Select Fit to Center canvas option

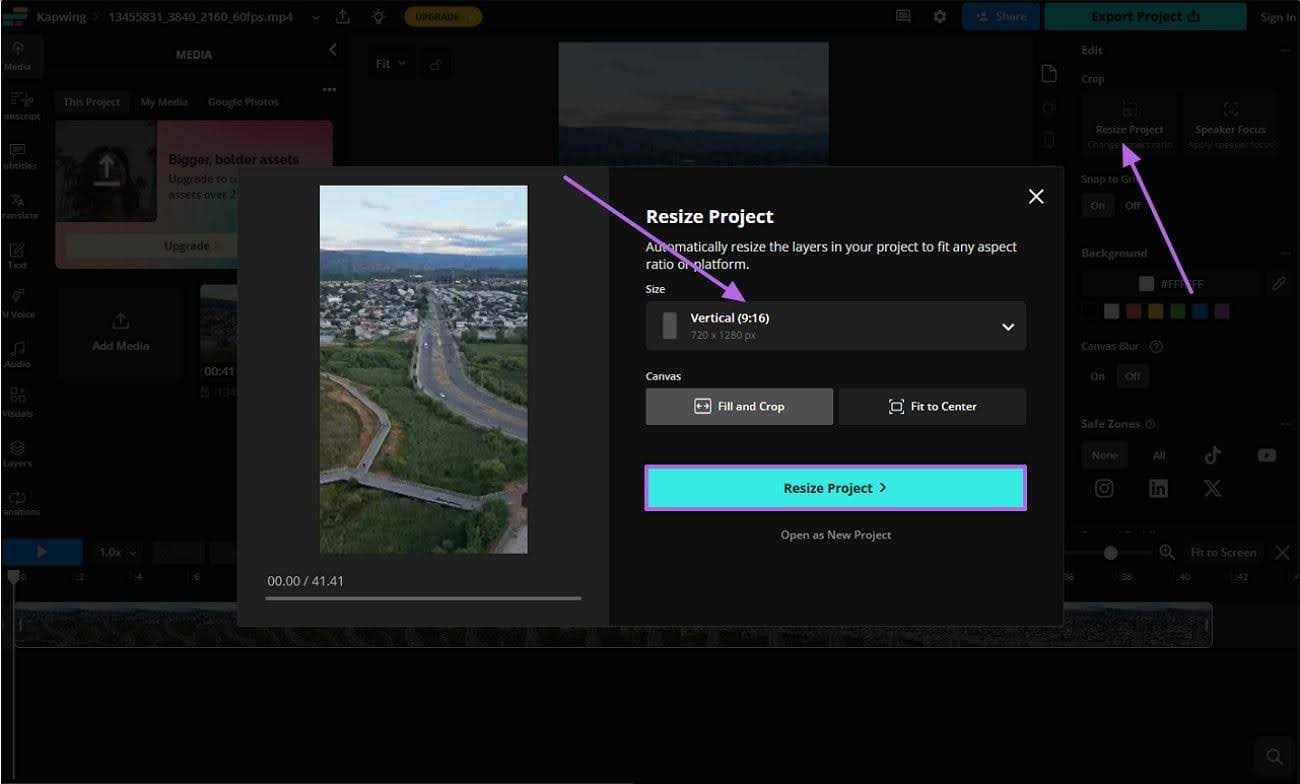(x=932, y=407)
